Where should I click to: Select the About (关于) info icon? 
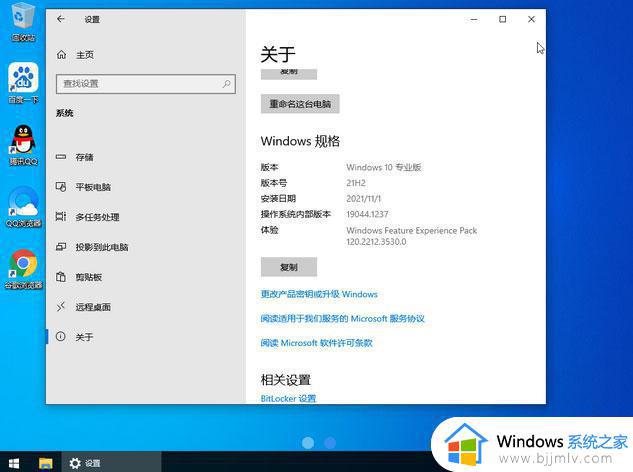pos(61,336)
